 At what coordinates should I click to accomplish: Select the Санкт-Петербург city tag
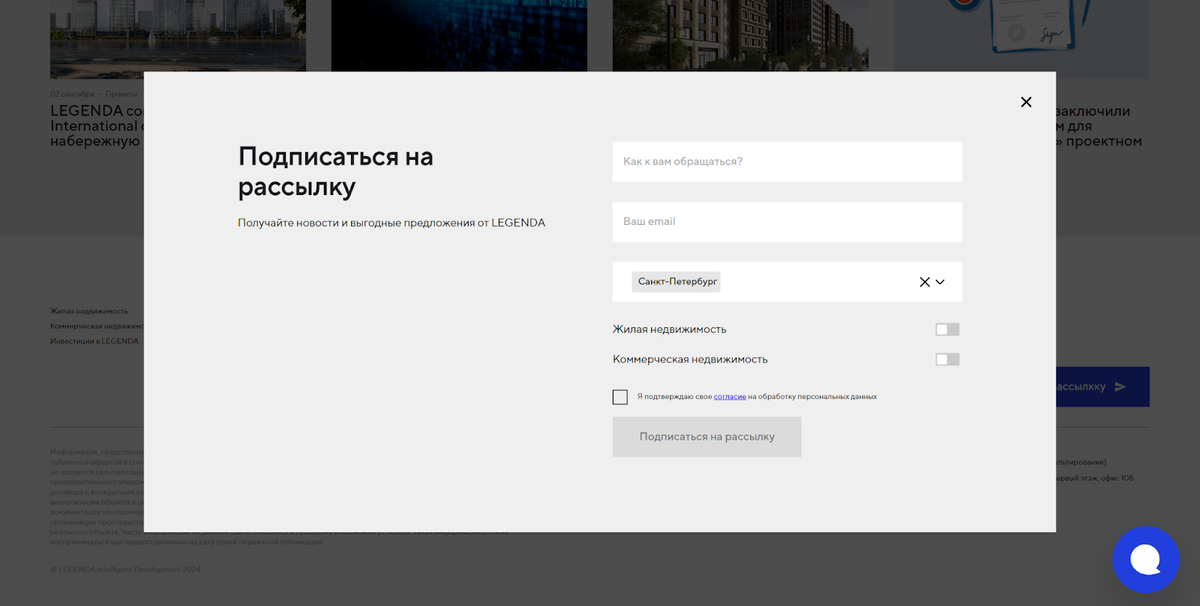pos(676,282)
